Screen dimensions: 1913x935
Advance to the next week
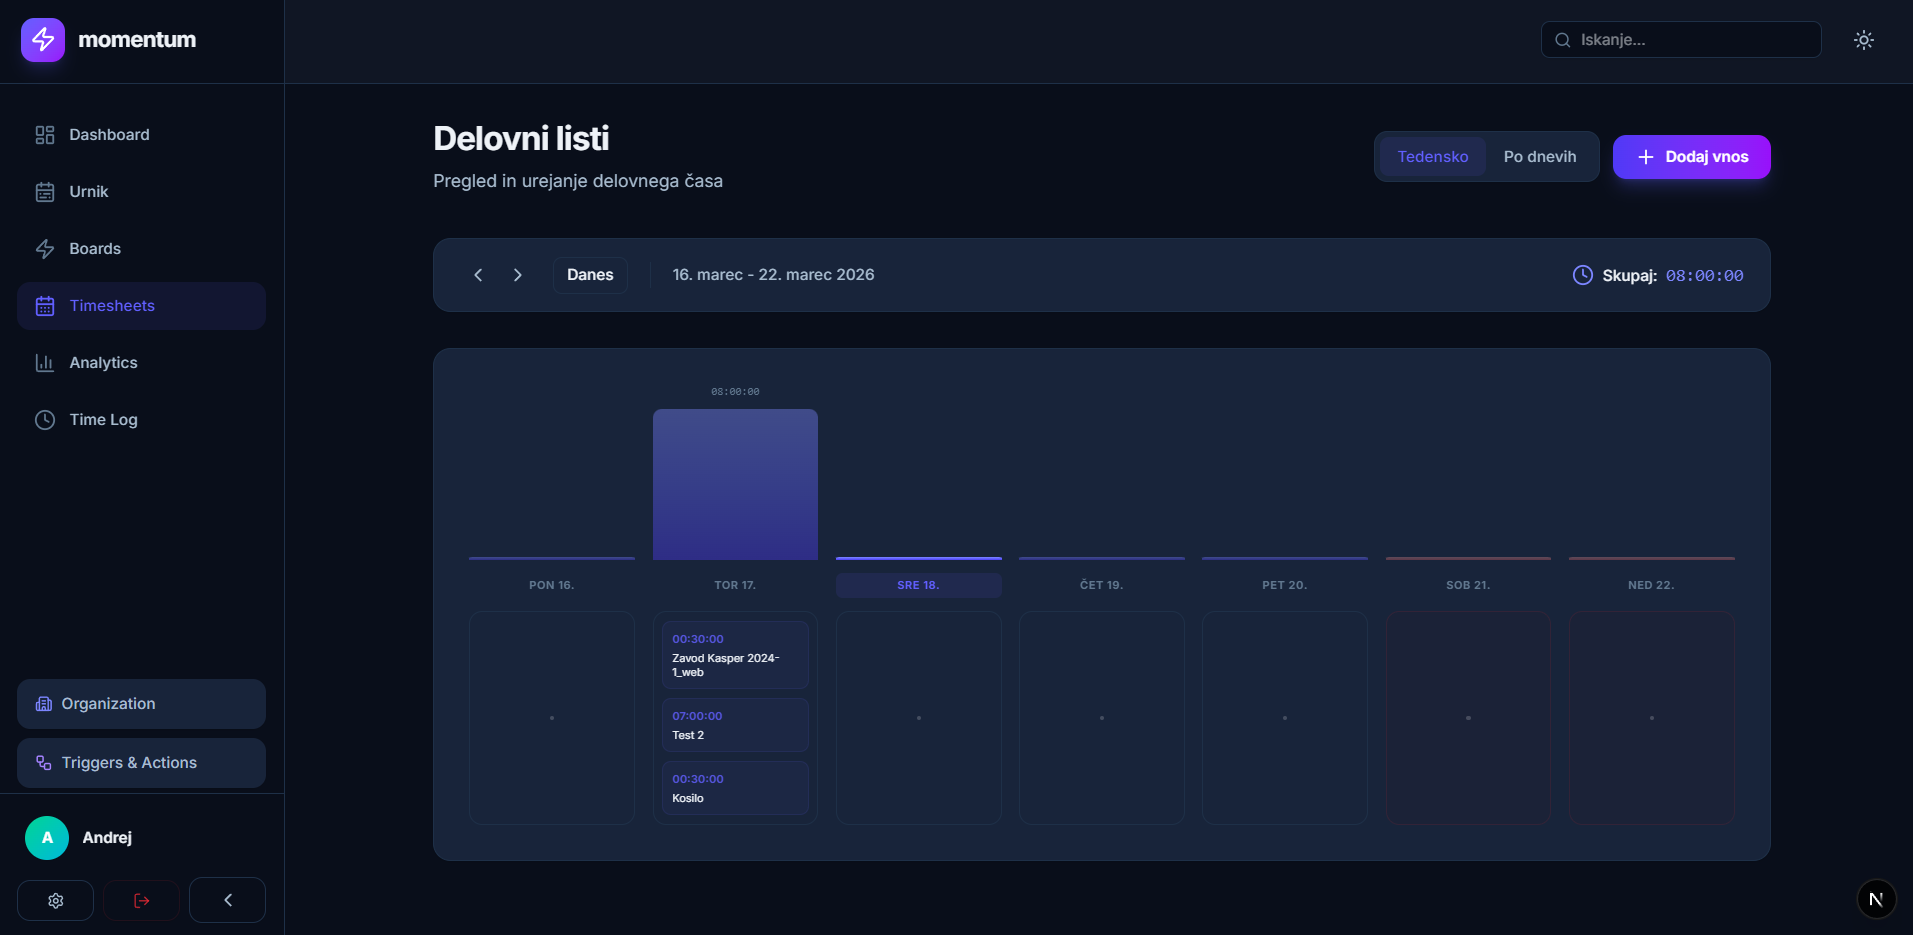[x=517, y=275]
